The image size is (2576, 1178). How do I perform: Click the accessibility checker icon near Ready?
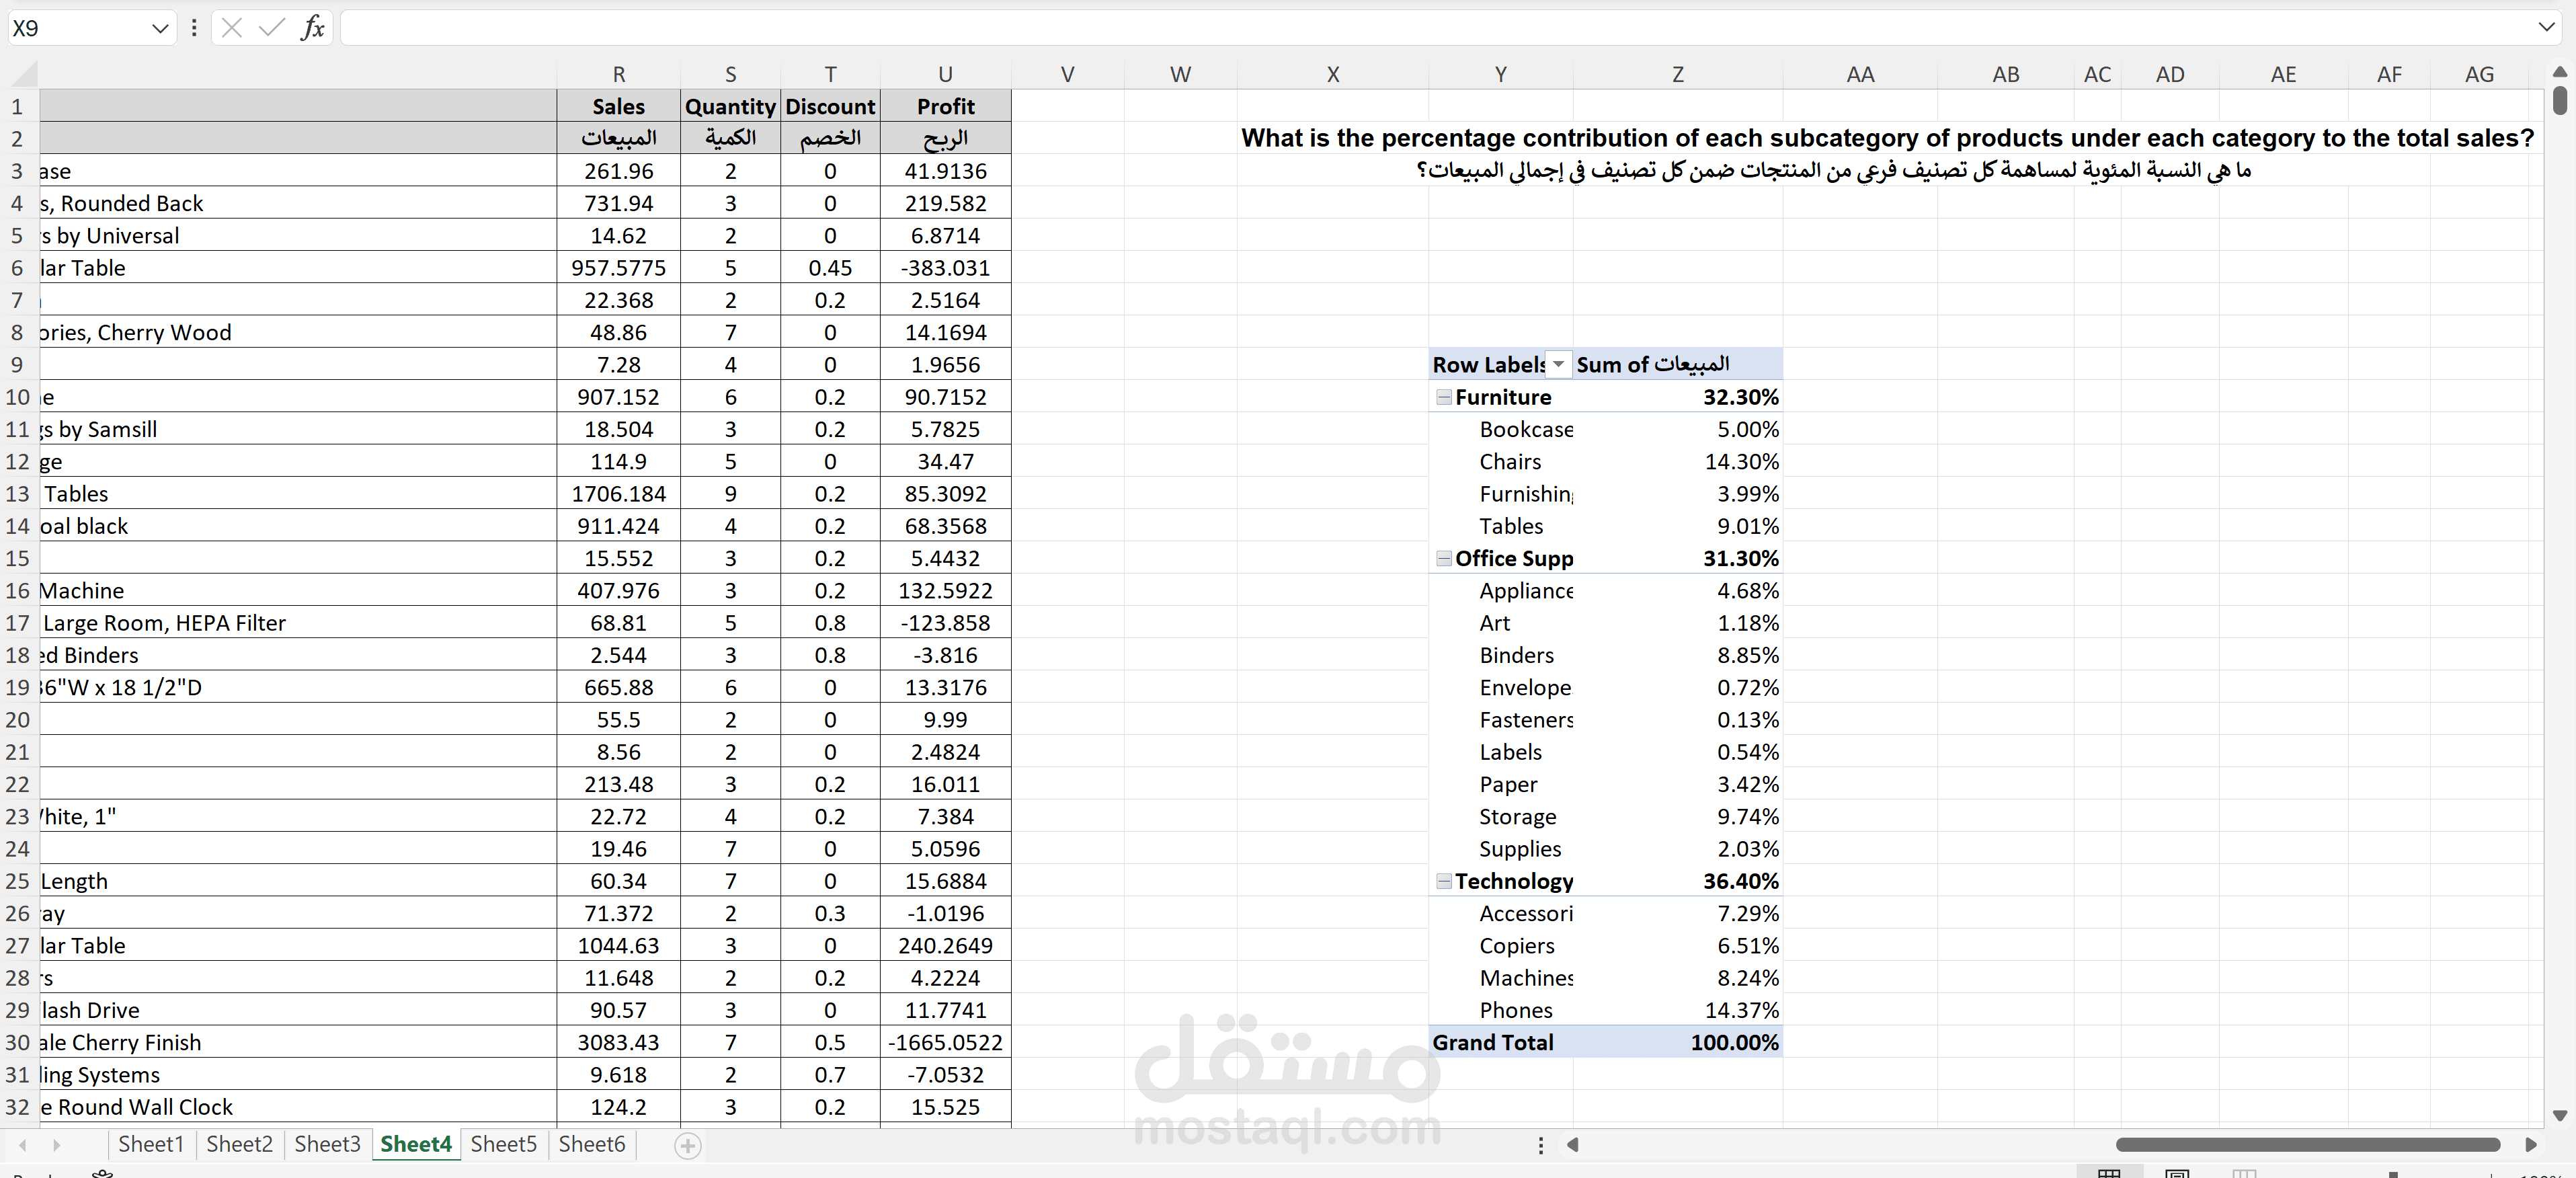(102, 1174)
